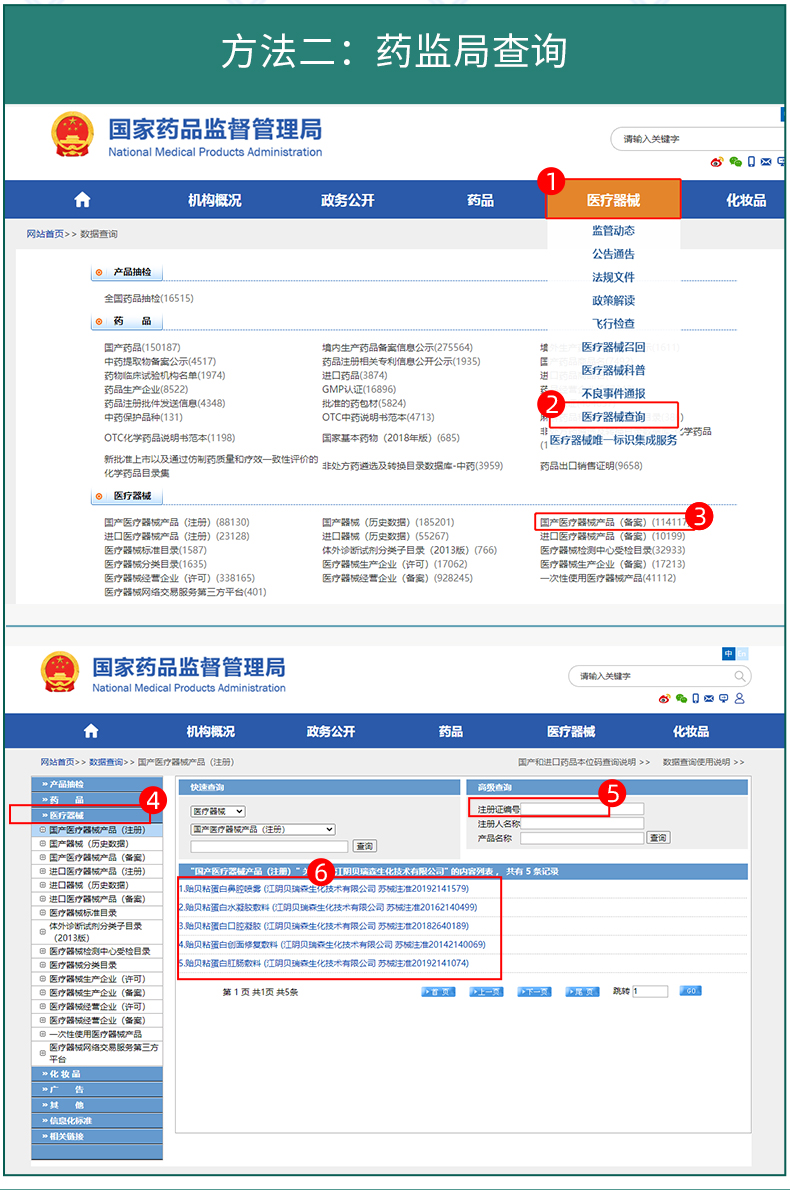790x1190 pixels.
Task: Open 机构概况 in the upper page navbar
Action: [x=215, y=200]
